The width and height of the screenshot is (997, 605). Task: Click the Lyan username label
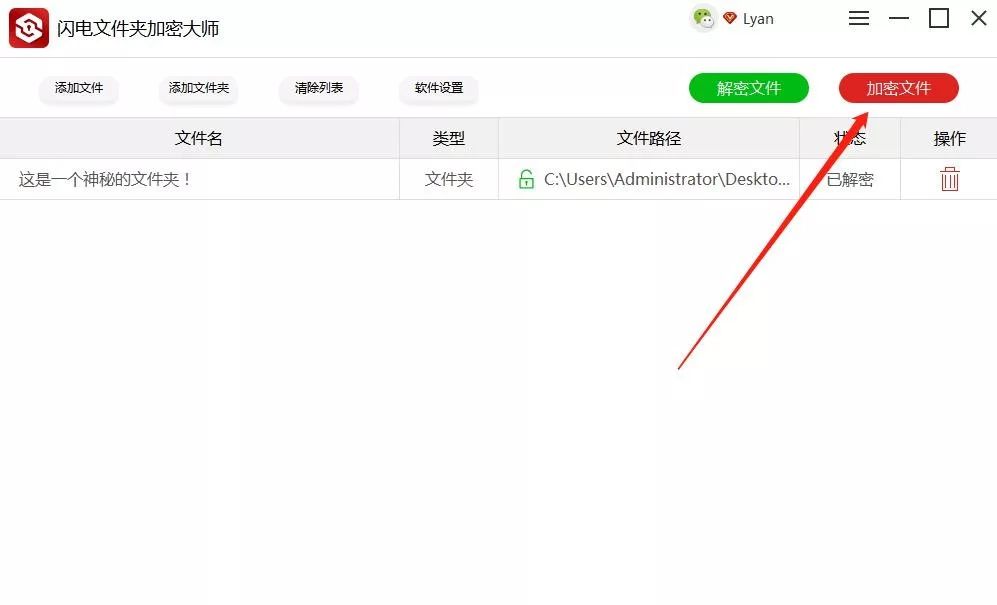pyautogui.click(x=758, y=19)
